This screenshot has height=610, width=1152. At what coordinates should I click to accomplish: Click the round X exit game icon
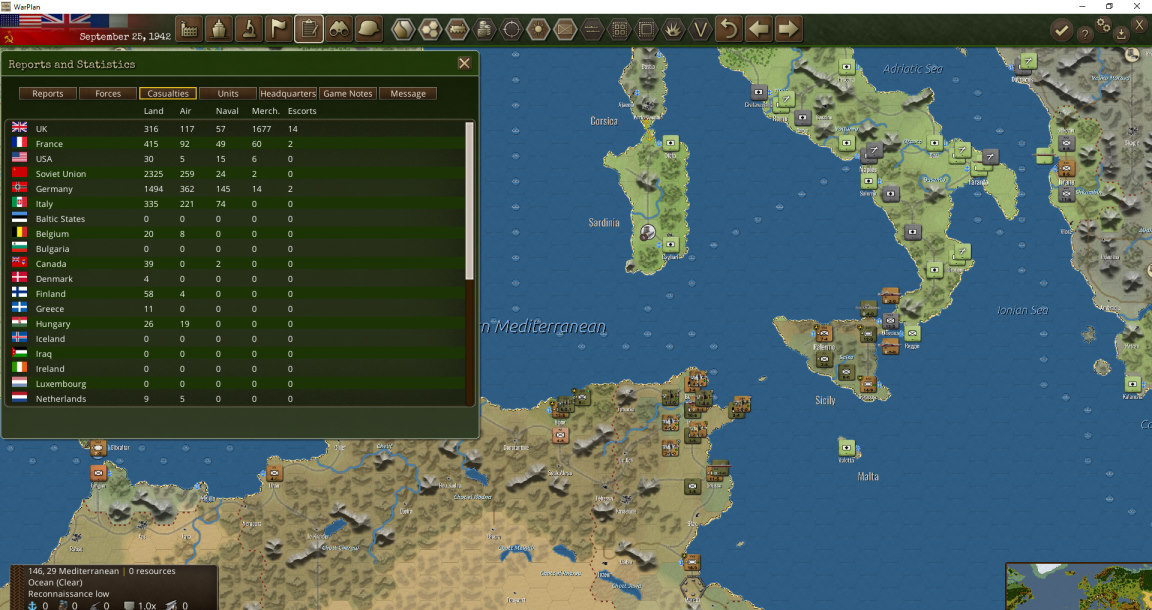coord(1140,24)
